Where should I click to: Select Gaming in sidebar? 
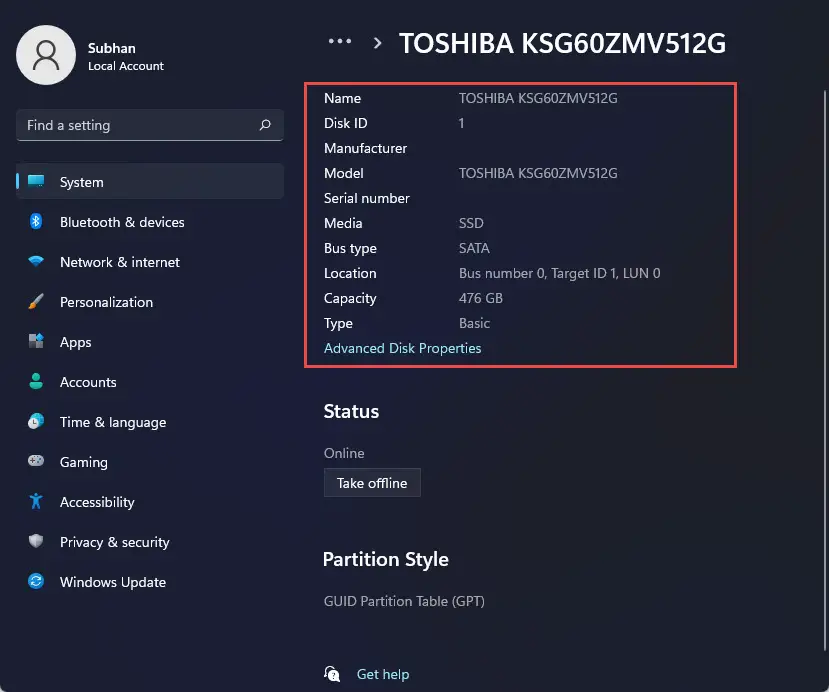point(150,462)
